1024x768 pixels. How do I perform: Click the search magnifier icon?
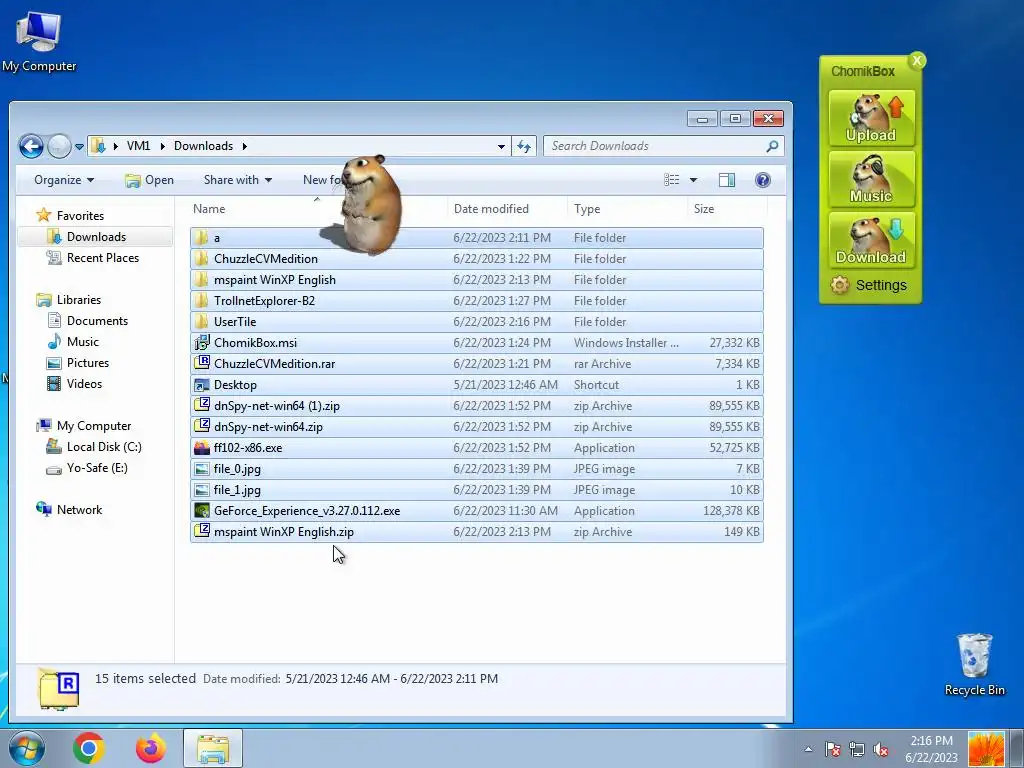click(772, 146)
